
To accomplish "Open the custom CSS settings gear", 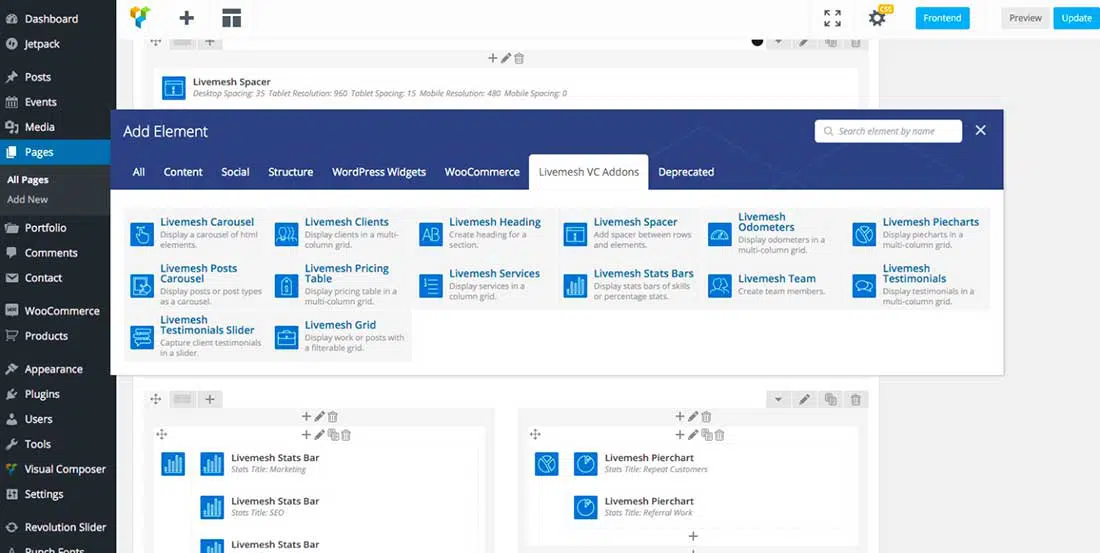I will (877, 18).
